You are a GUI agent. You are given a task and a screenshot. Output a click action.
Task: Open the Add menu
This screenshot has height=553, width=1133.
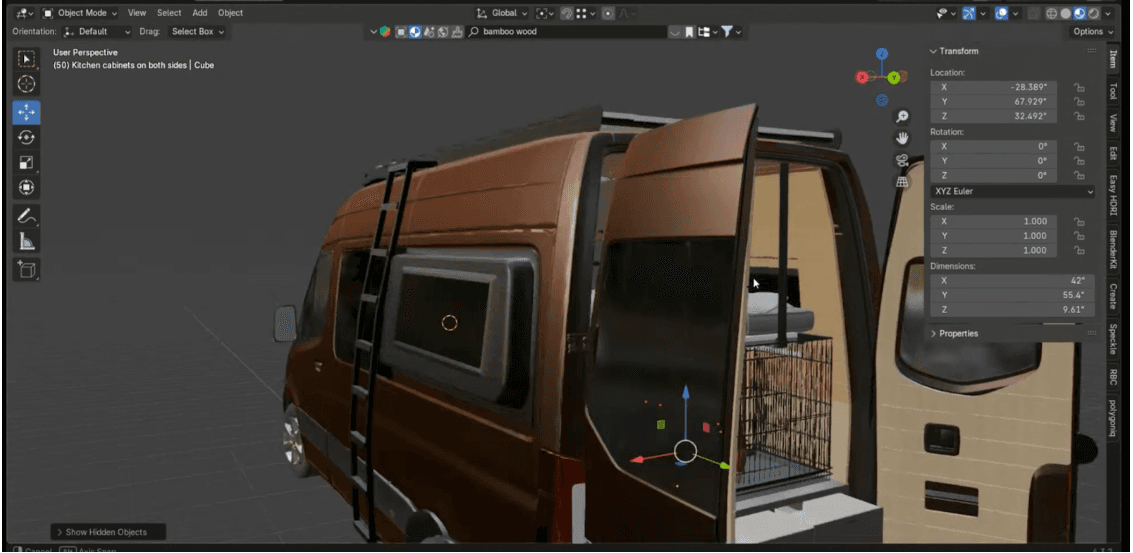click(x=199, y=13)
